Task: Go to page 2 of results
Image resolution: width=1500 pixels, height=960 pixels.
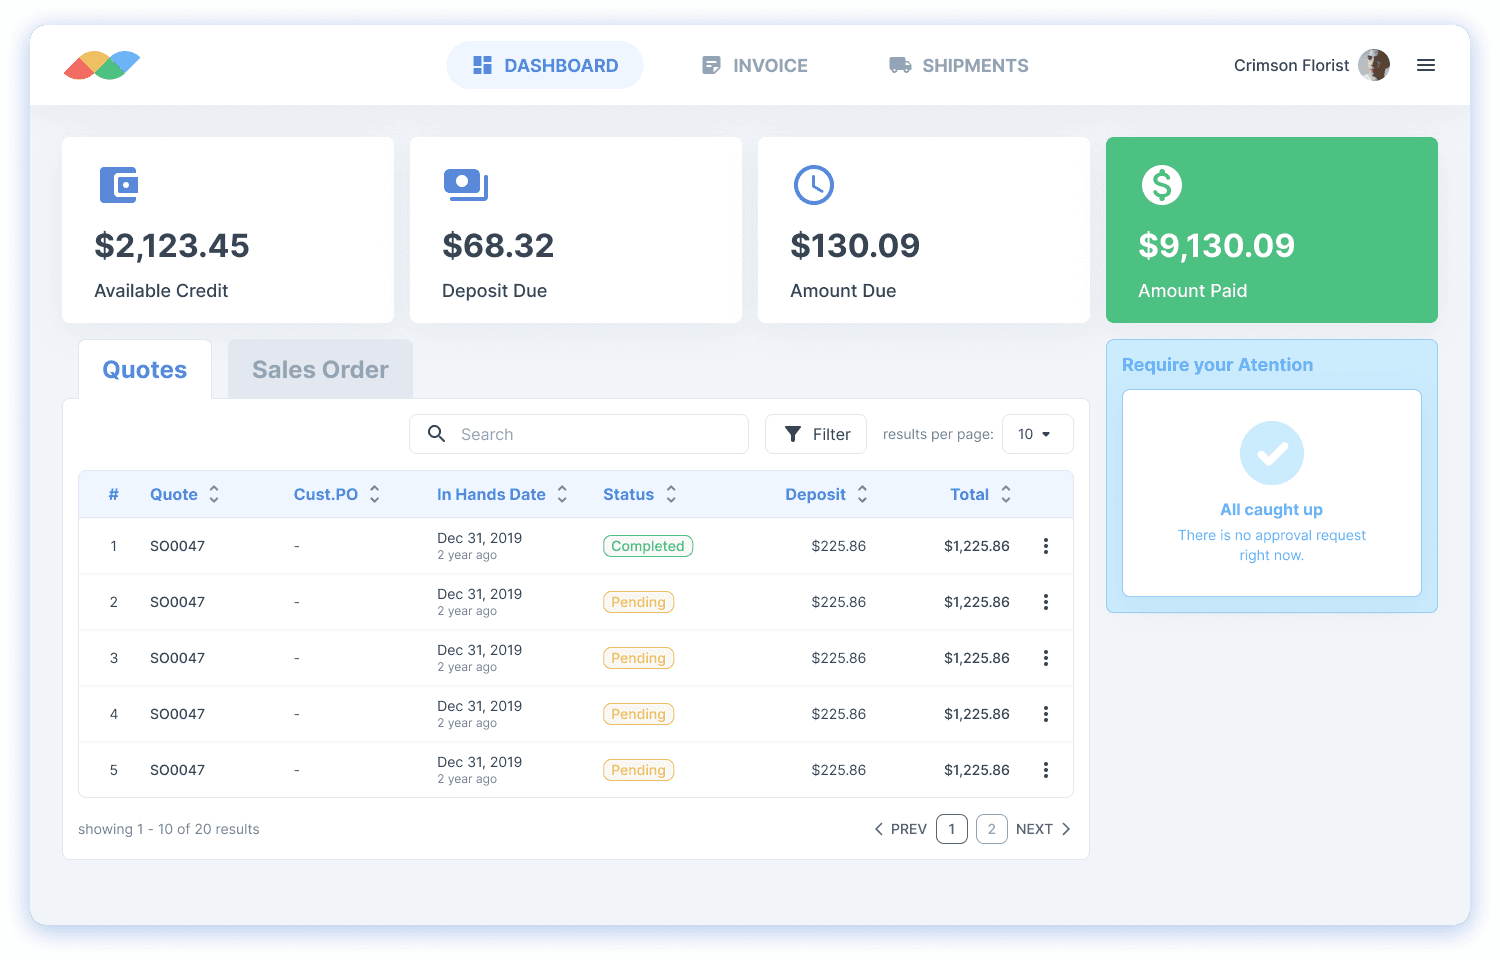Action: click(991, 828)
